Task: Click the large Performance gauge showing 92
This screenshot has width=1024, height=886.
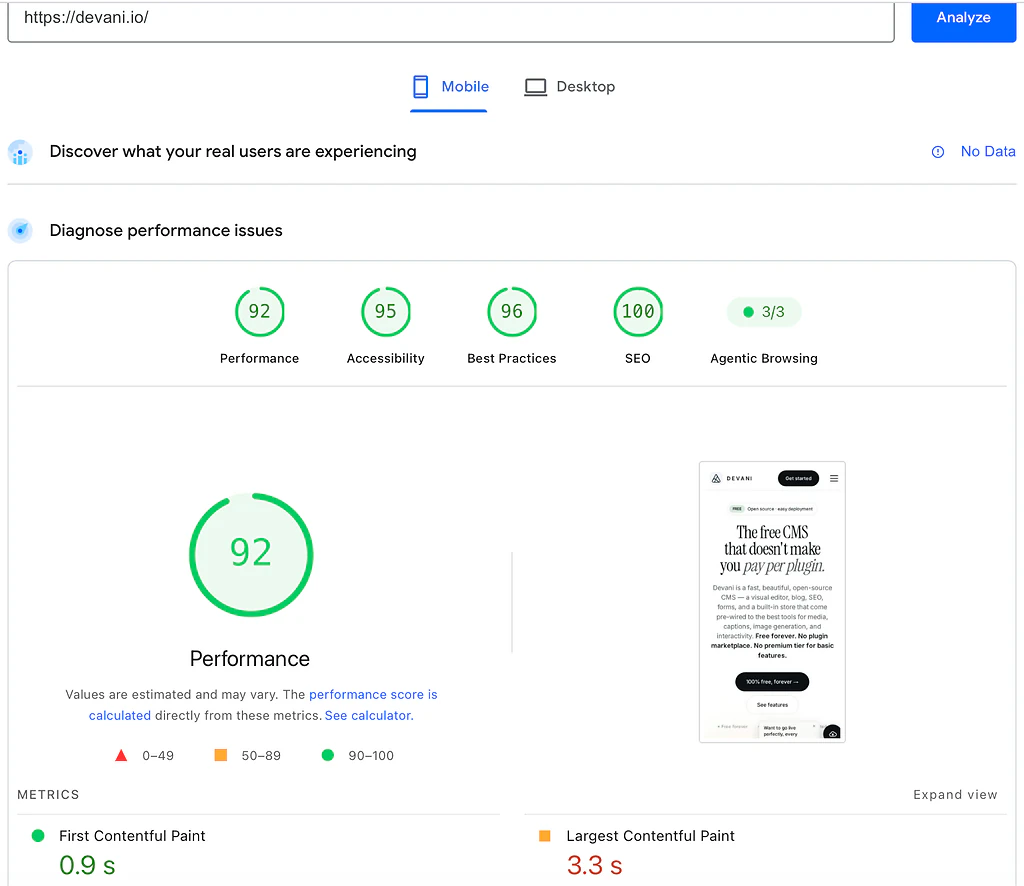Action: (251, 554)
